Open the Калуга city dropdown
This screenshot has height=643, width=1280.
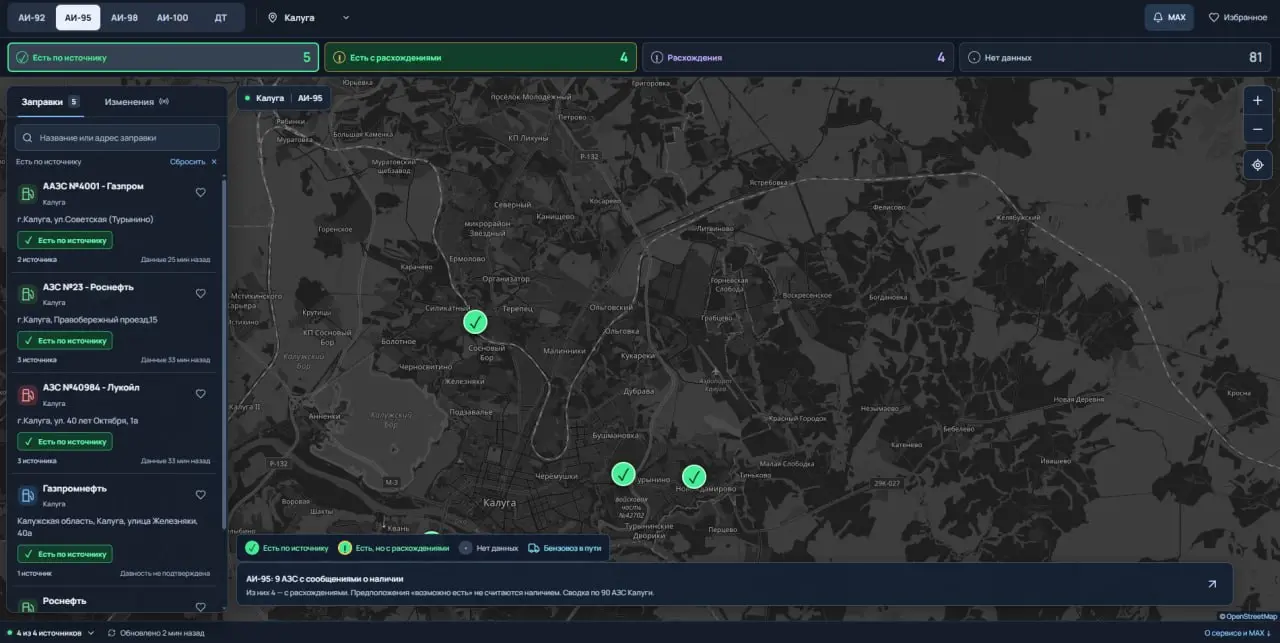click(308, 17)
